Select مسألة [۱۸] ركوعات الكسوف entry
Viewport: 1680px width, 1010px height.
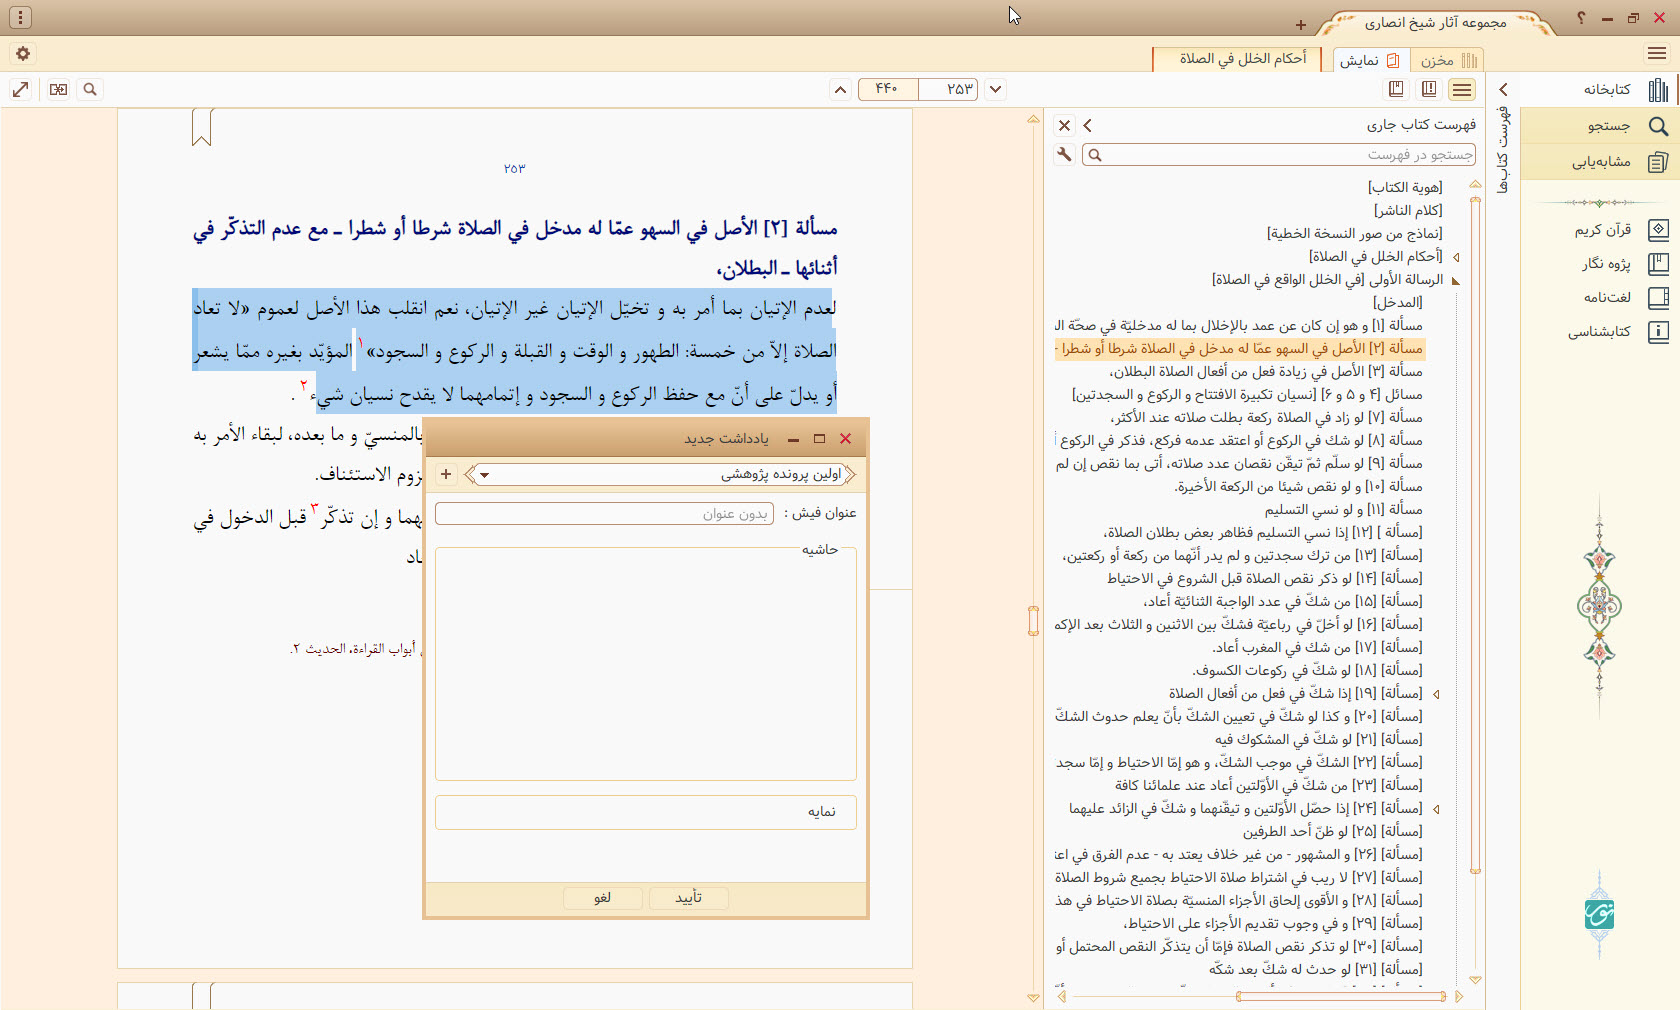(x=1307, y=670)
